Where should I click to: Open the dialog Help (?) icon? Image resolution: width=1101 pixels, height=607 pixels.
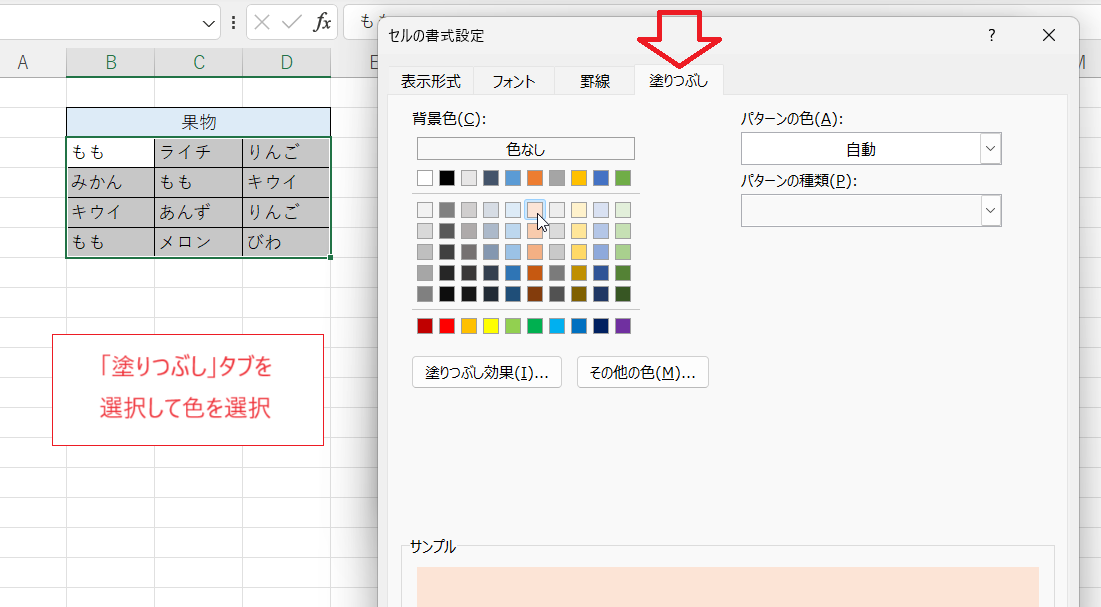click(x=991, y=35)
